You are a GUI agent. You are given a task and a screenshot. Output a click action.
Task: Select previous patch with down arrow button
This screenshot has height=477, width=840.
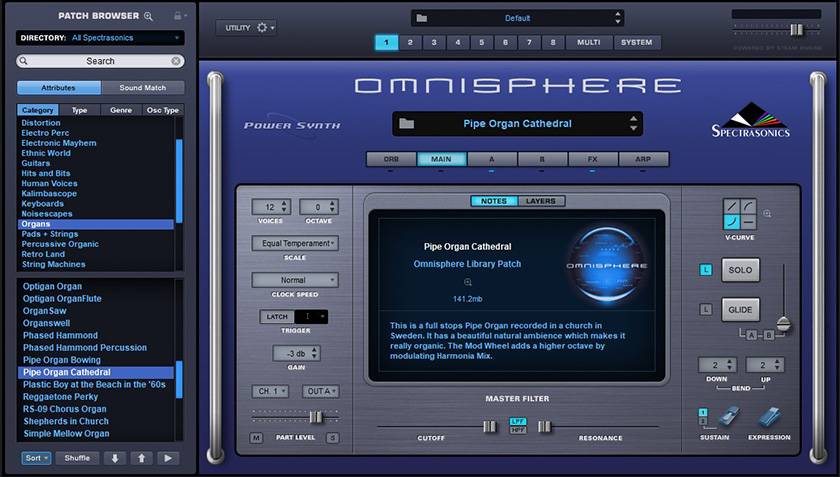(x=115, y=458)
